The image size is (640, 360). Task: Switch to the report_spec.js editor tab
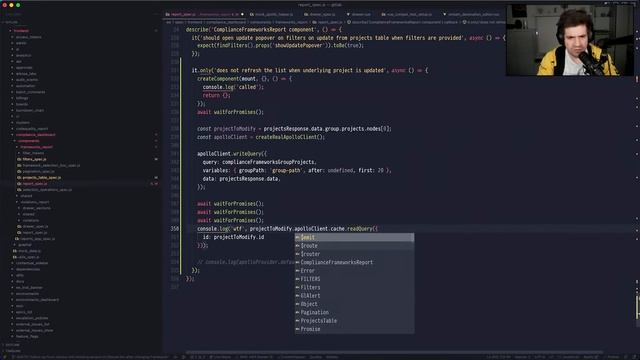[204, 14]
